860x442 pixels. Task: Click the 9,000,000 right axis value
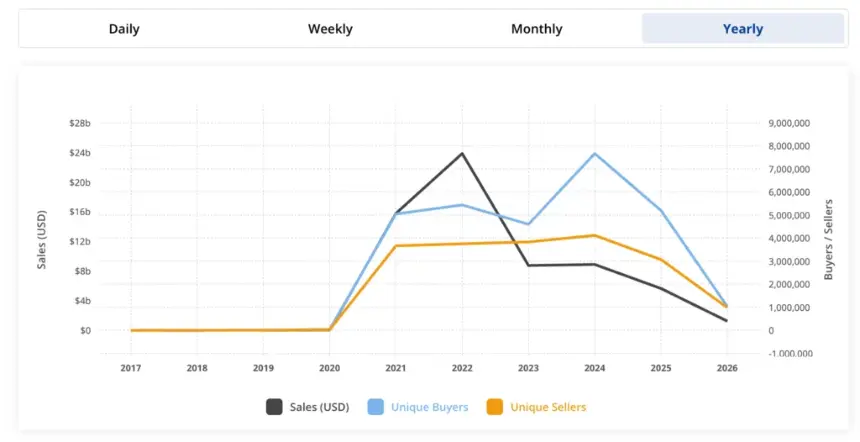tap(789, 123)
